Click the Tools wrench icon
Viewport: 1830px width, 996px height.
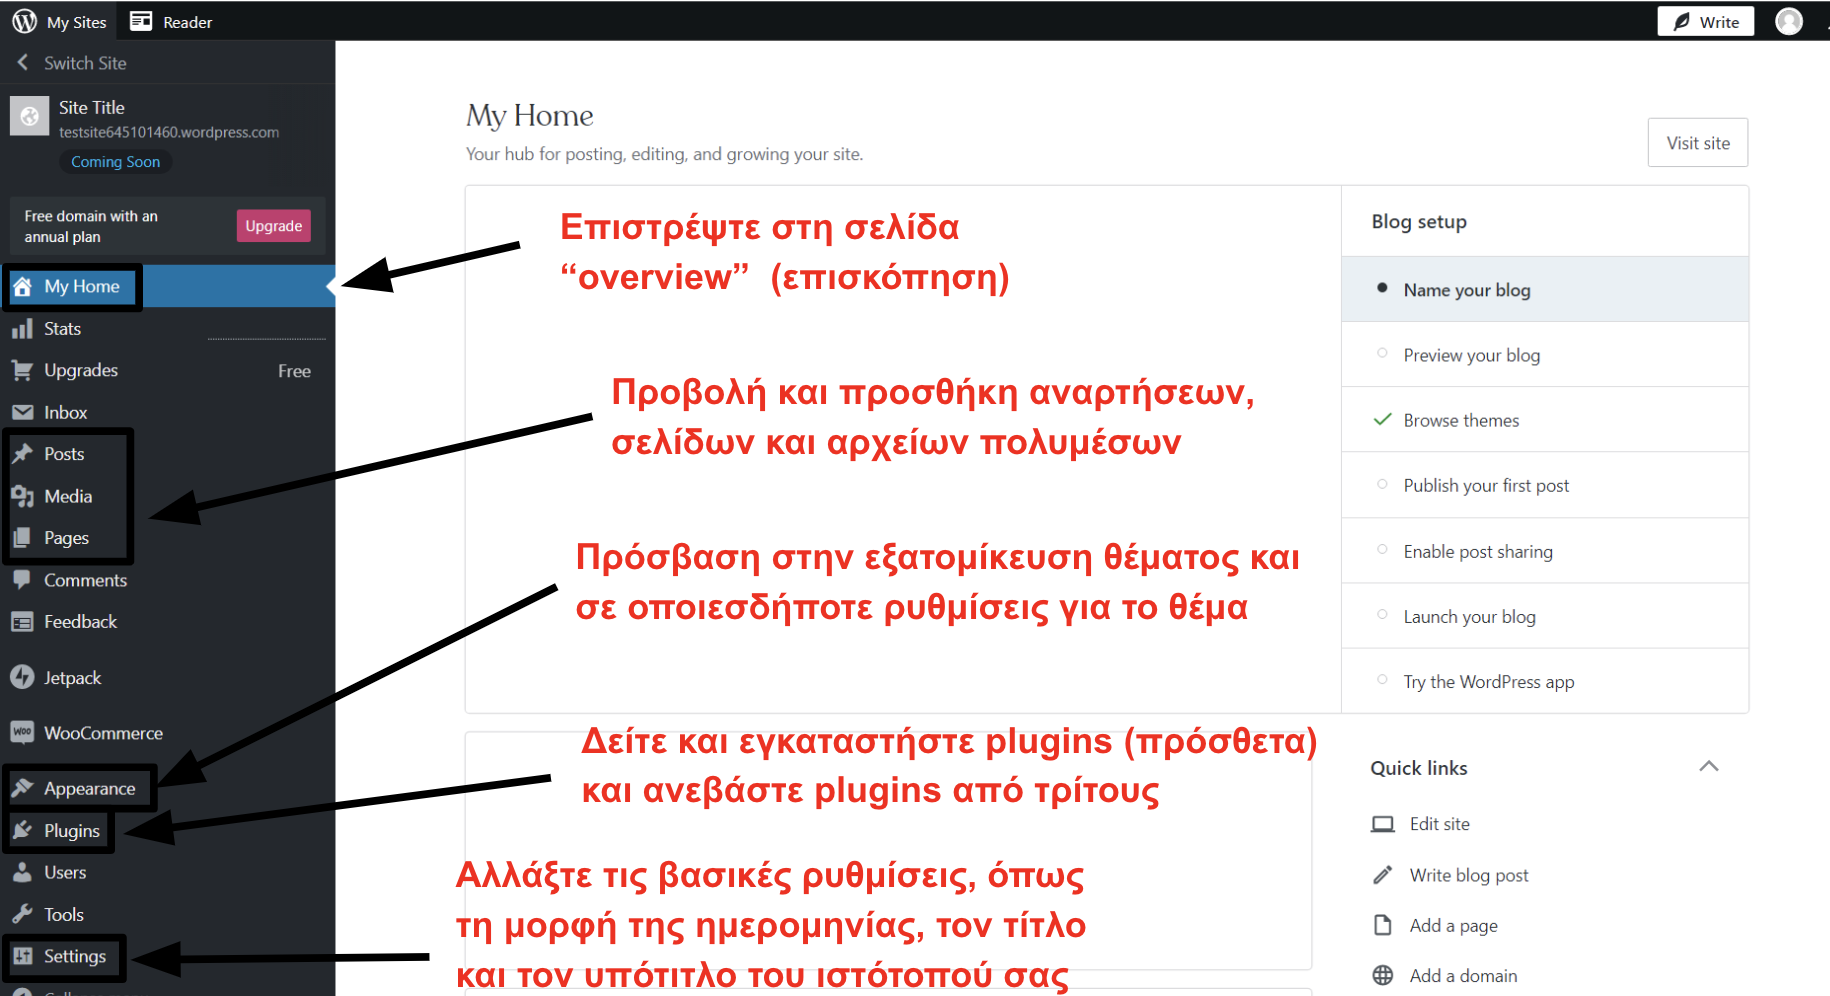click(22, 914)
